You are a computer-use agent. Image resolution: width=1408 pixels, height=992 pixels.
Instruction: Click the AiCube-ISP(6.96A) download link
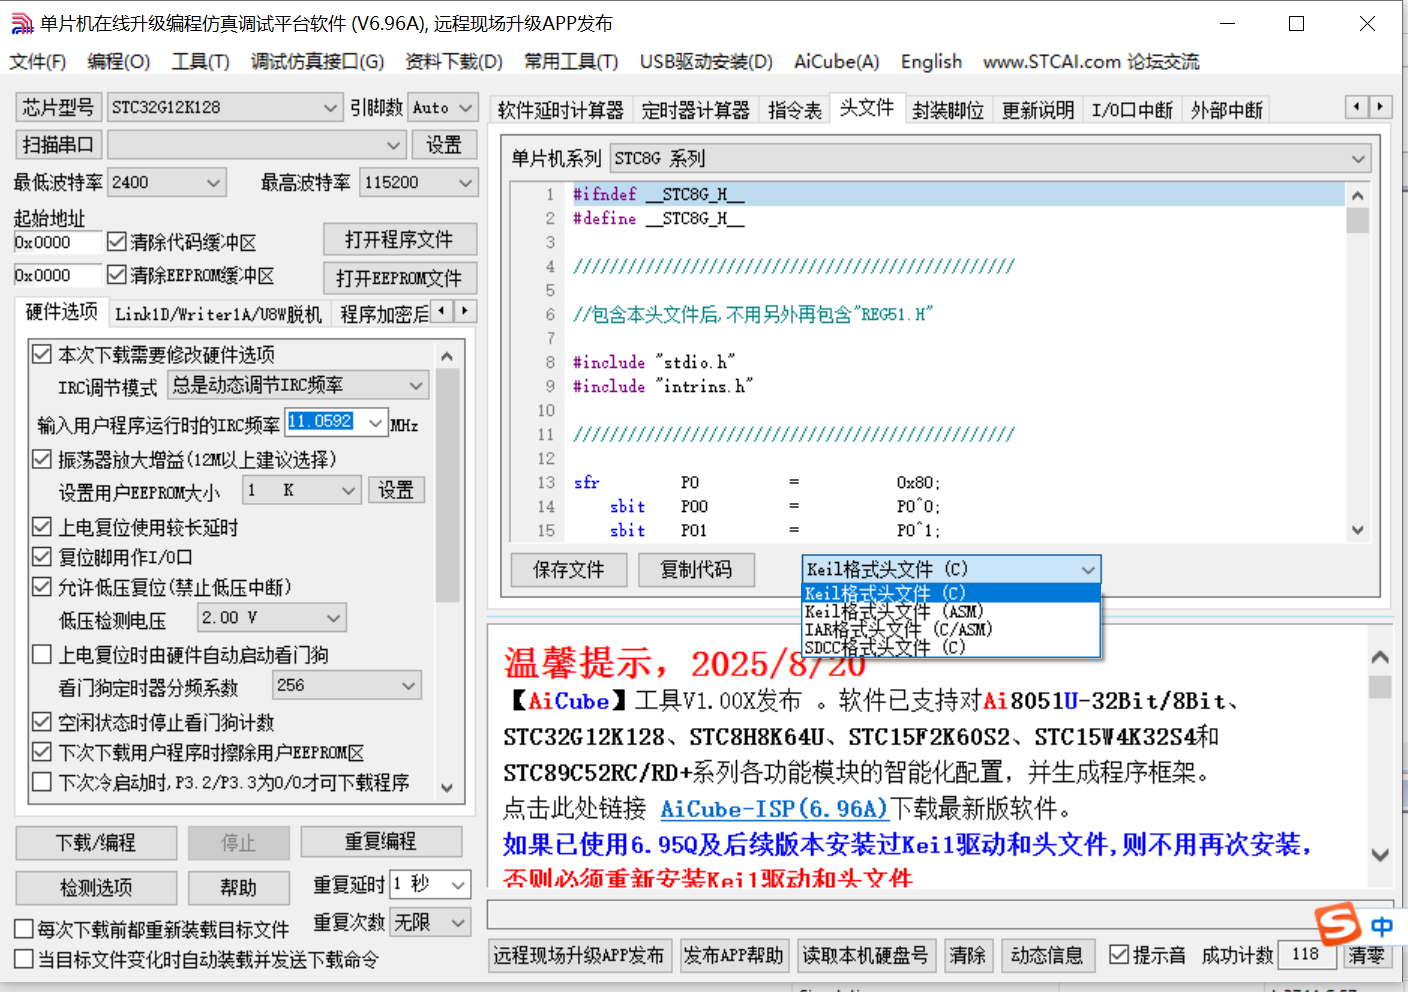click(775, 809)
